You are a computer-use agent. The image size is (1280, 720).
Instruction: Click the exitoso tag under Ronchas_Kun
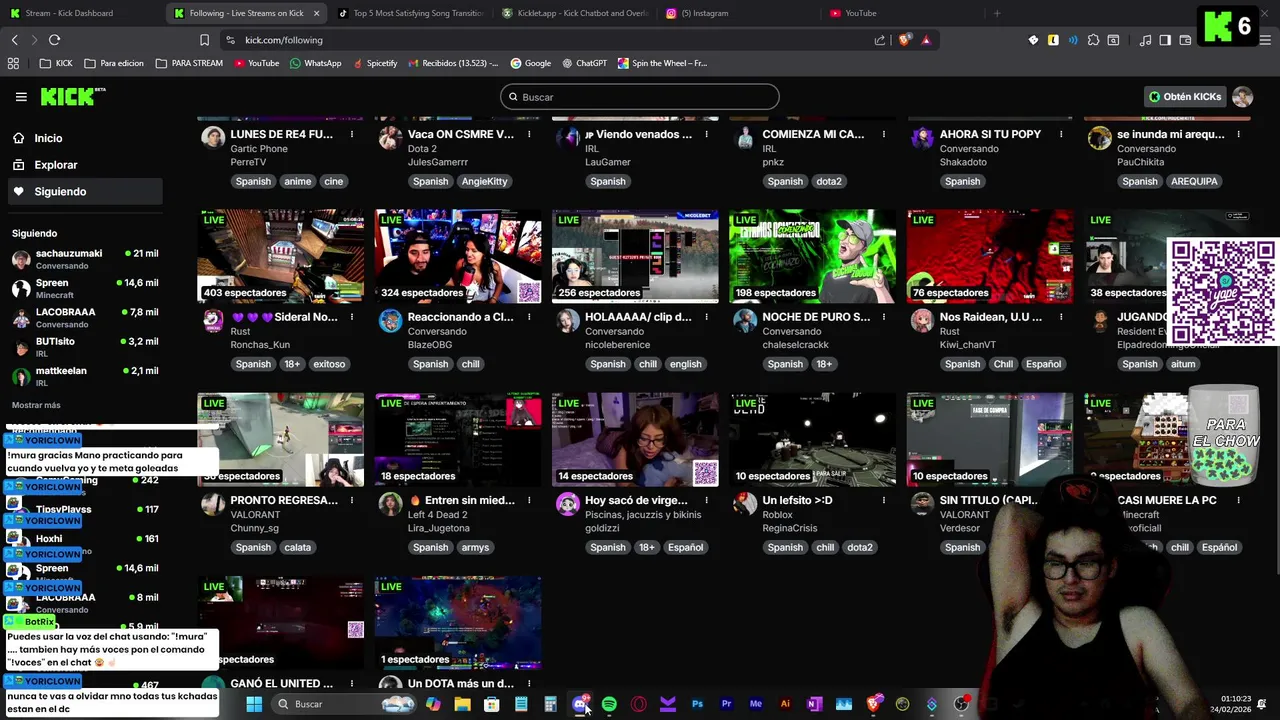pyautogui.click(x=329, y=364)
